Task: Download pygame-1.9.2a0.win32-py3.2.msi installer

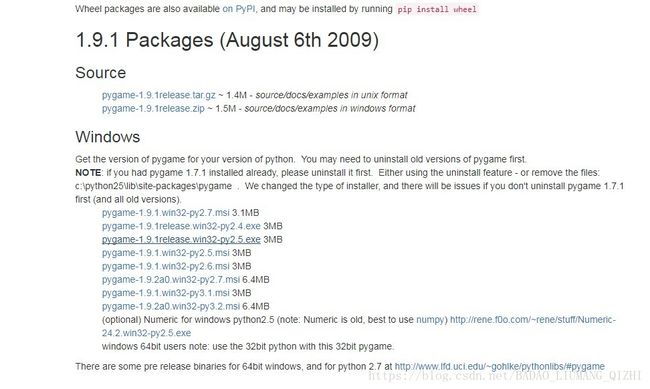Action: coord(171,306)
